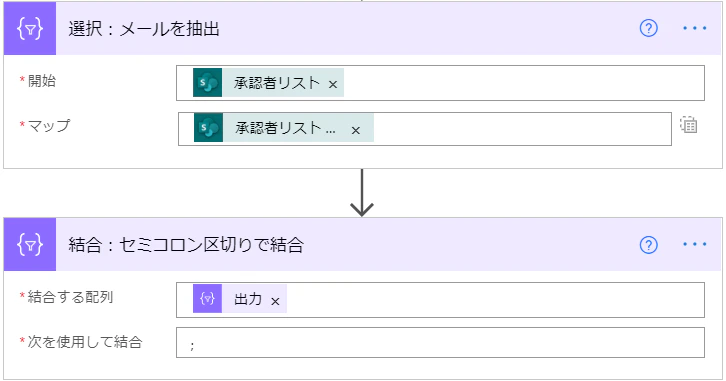Click data operation icon on 出力 token
Screen dimensions: 726x381
coord(207,299)
